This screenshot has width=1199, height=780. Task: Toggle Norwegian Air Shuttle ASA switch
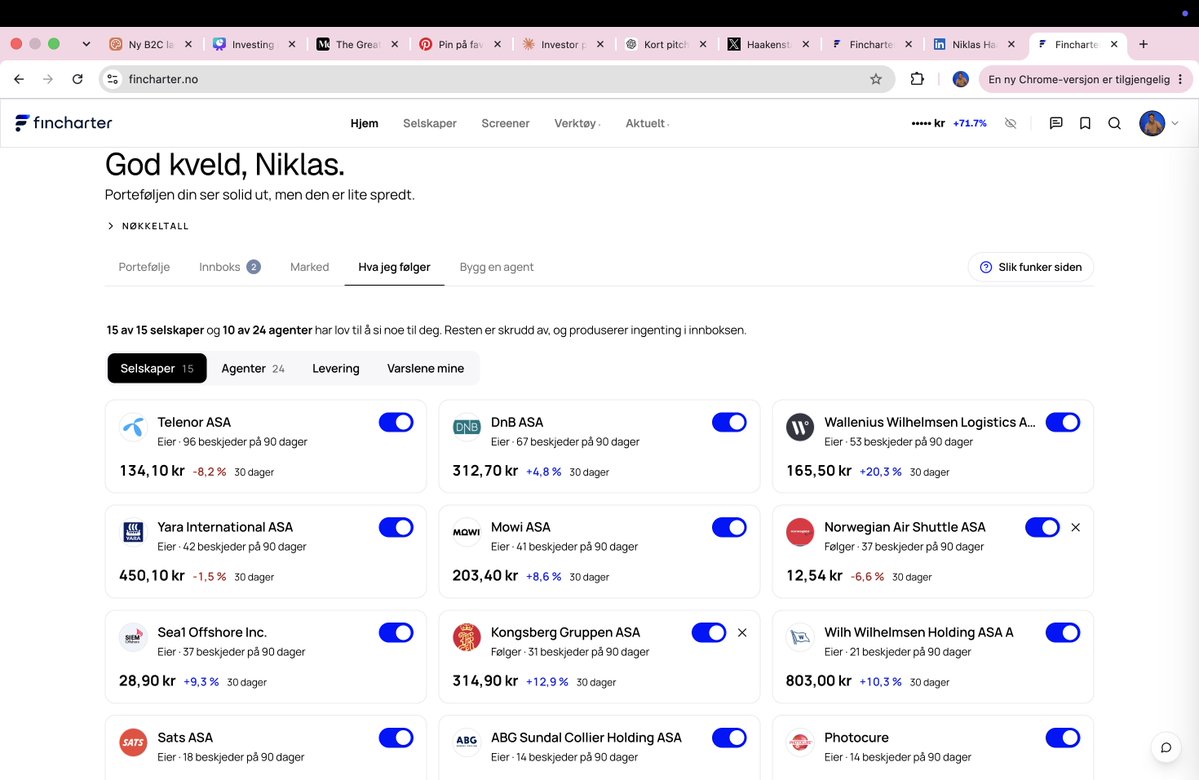[x=1042, y=528]
